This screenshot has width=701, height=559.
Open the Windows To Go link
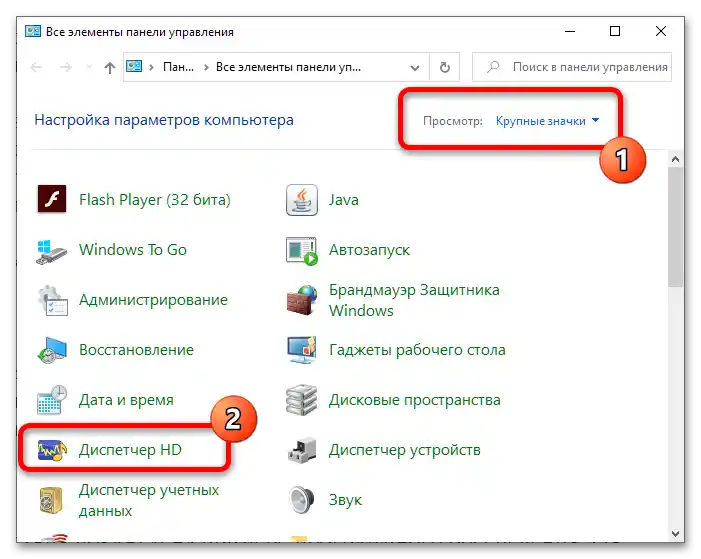(133, 250)
